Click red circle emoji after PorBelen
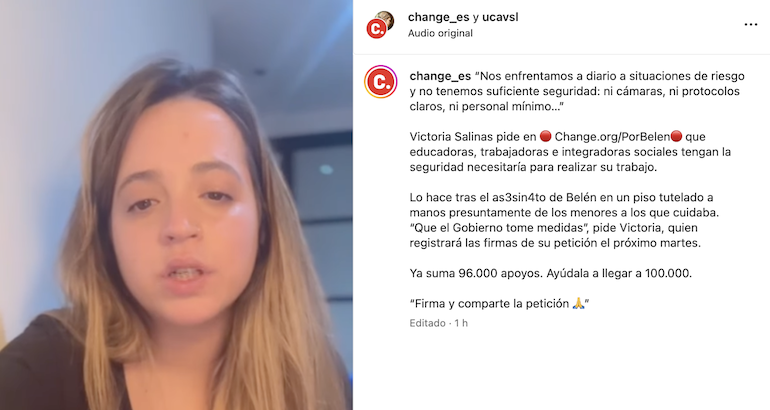The height and width of the screenshot is (410, 770). point(676,137)
